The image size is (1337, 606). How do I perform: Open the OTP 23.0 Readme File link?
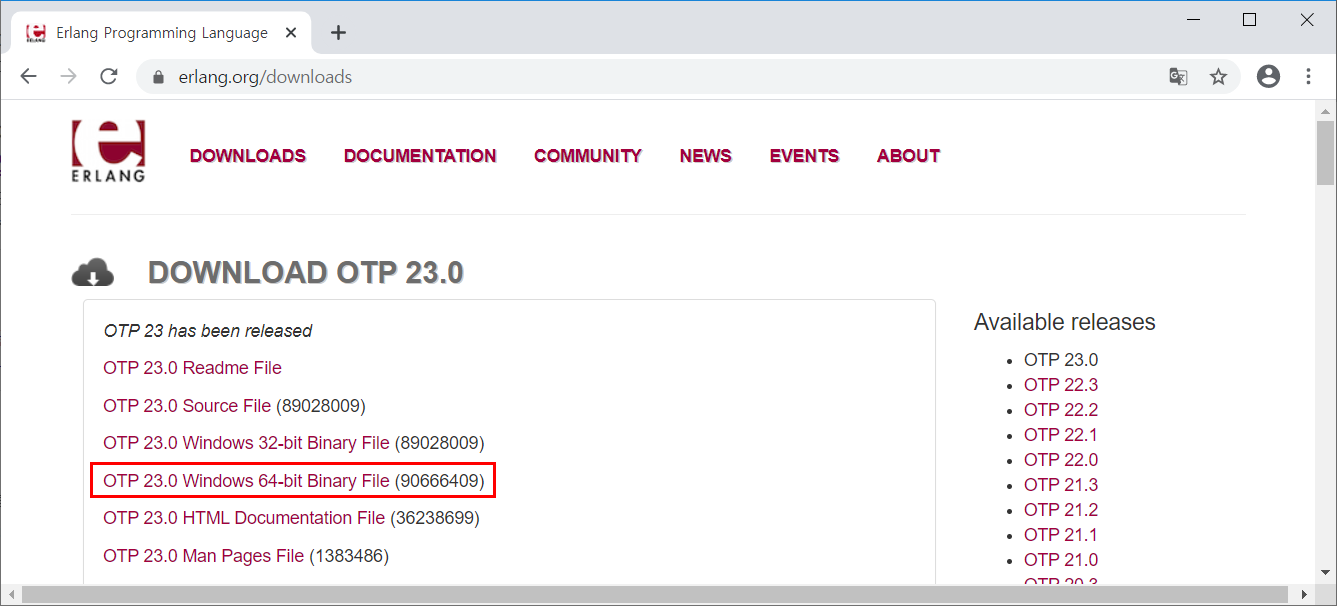tap(192, 368)
